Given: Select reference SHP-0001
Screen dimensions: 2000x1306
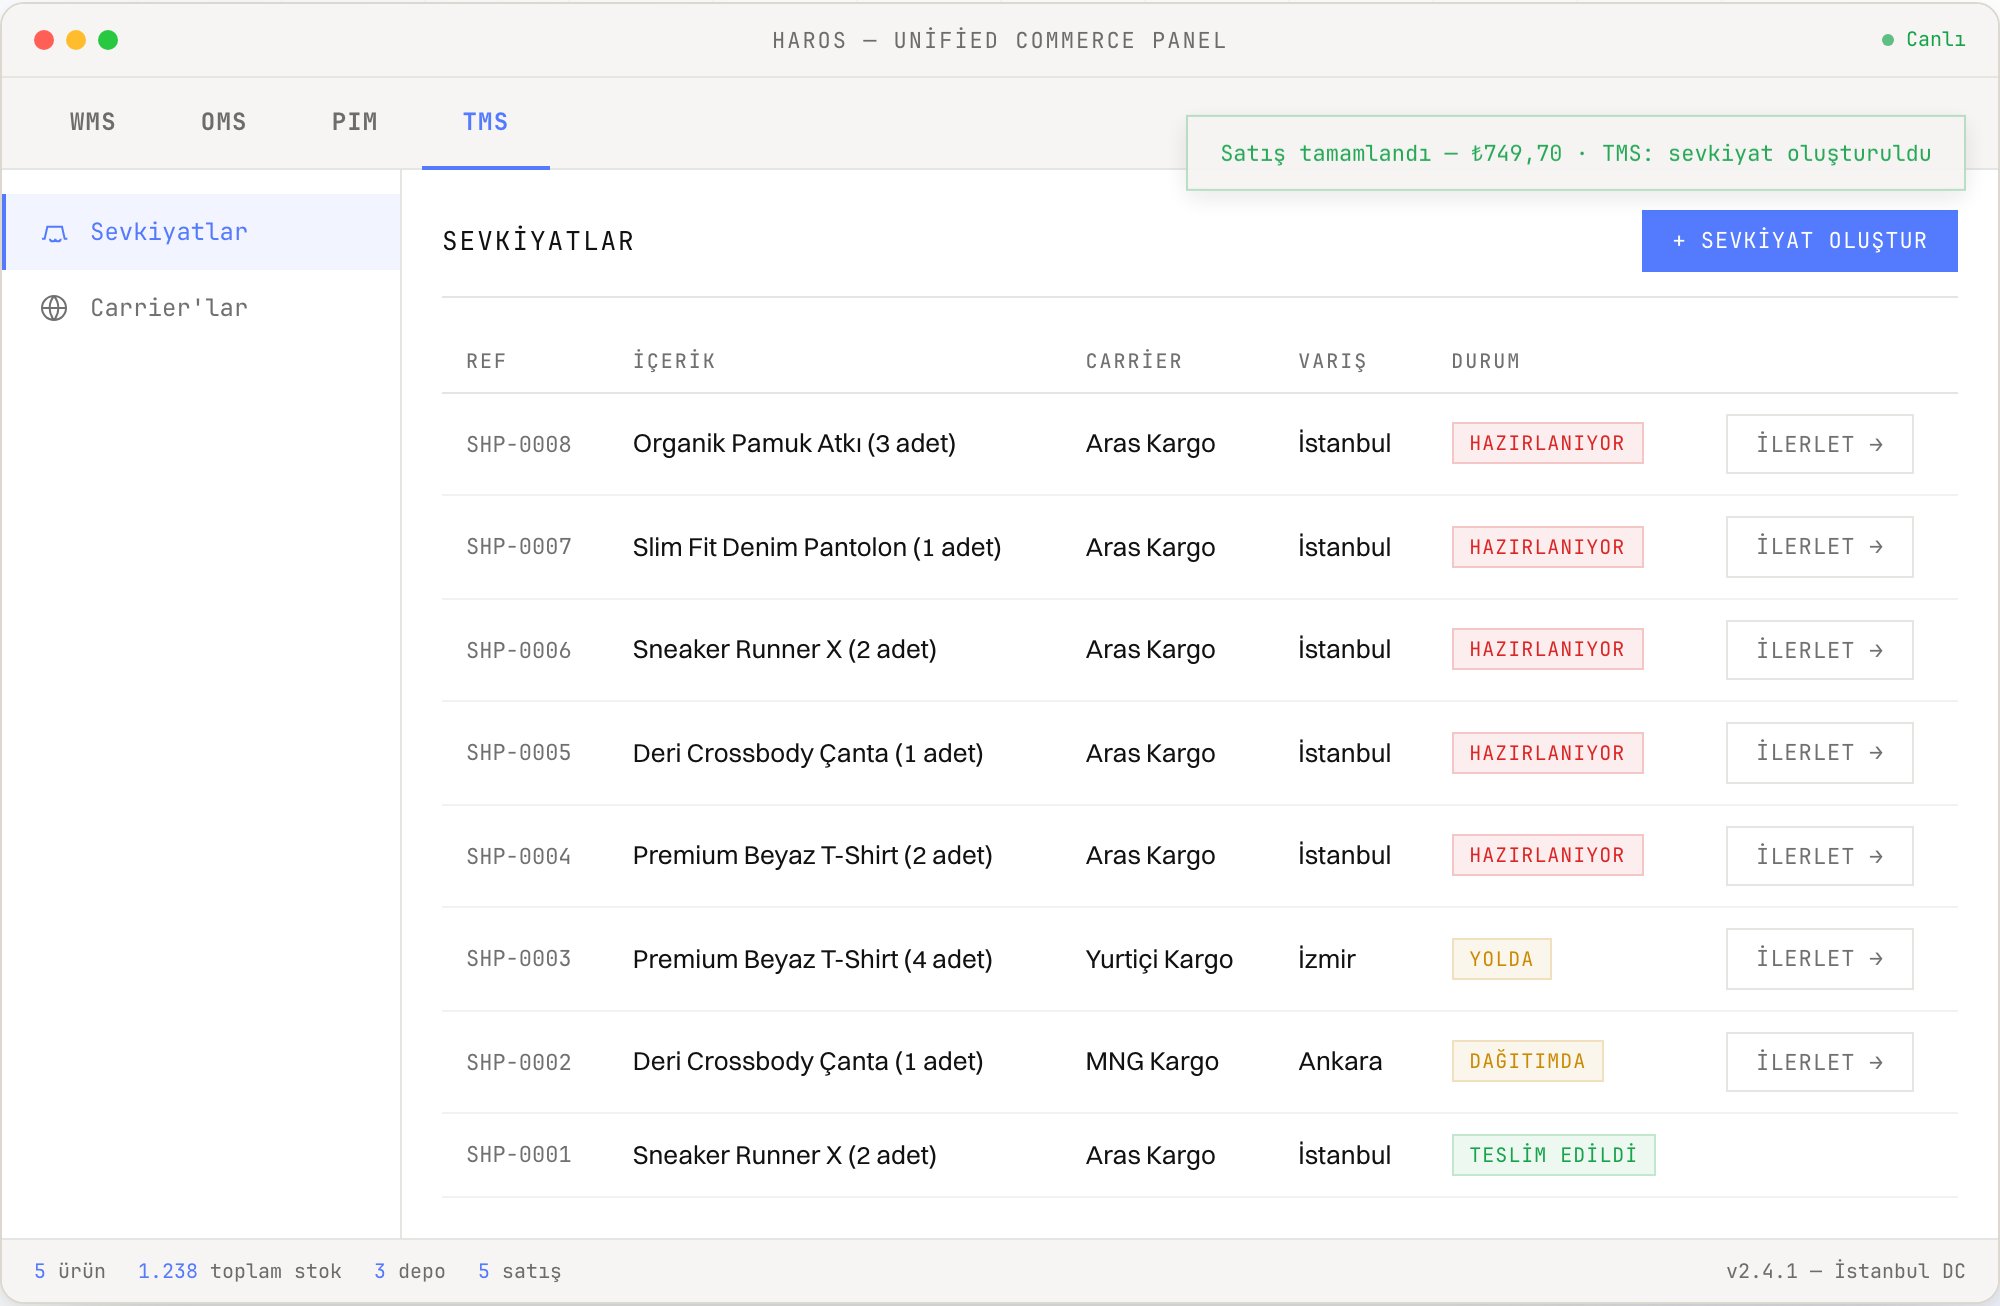Looking at the screenshot, I should click(x=519, y=1155).
